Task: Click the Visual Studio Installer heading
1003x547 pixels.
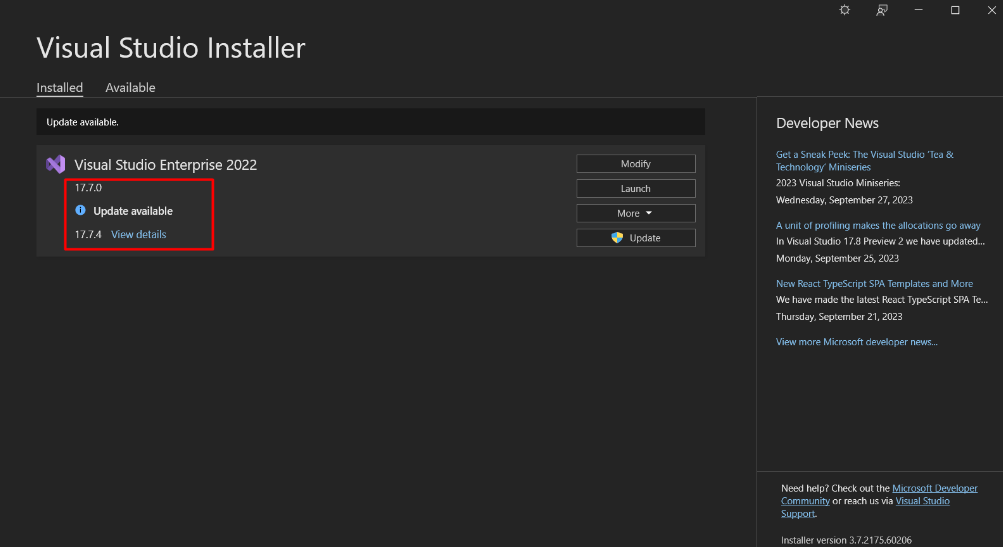Action: [171, 48]
